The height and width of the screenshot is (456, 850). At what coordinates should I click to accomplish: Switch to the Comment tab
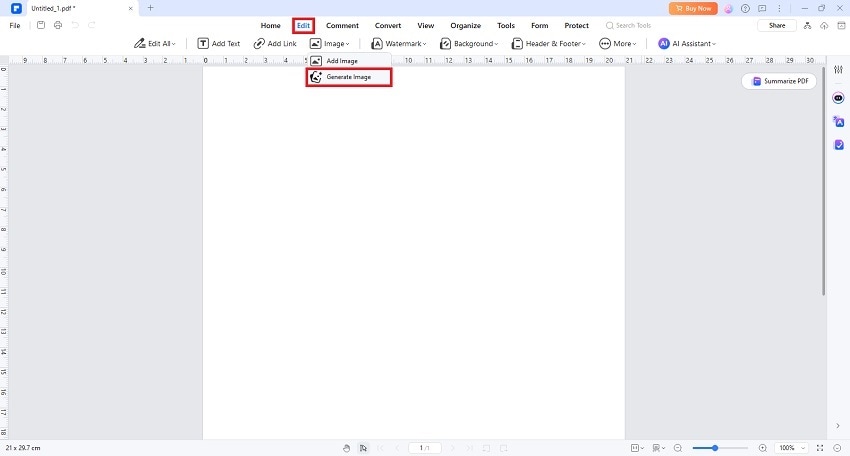pyautogui.click(x=342, y=25)
